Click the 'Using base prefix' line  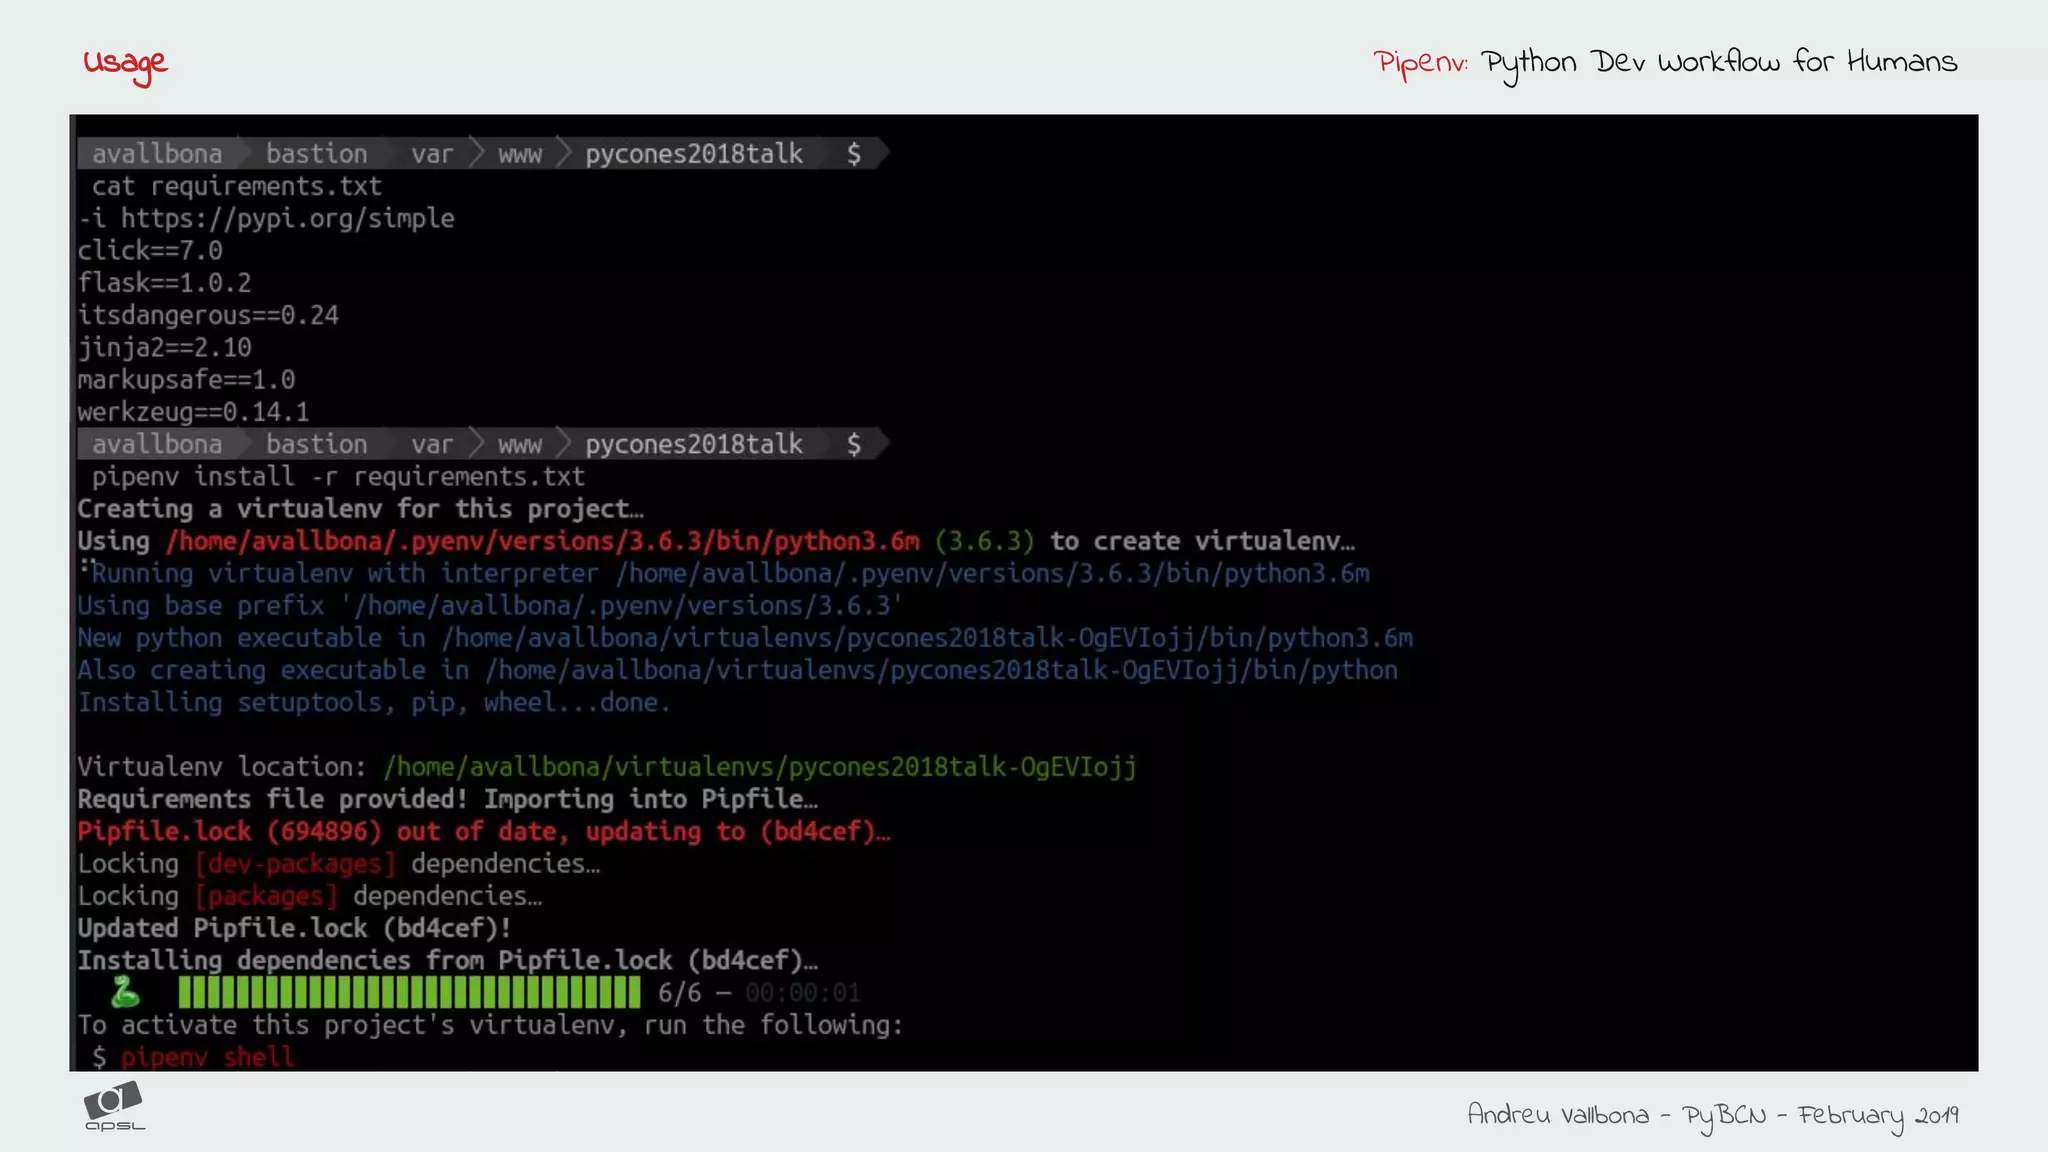tap(490, 605)
